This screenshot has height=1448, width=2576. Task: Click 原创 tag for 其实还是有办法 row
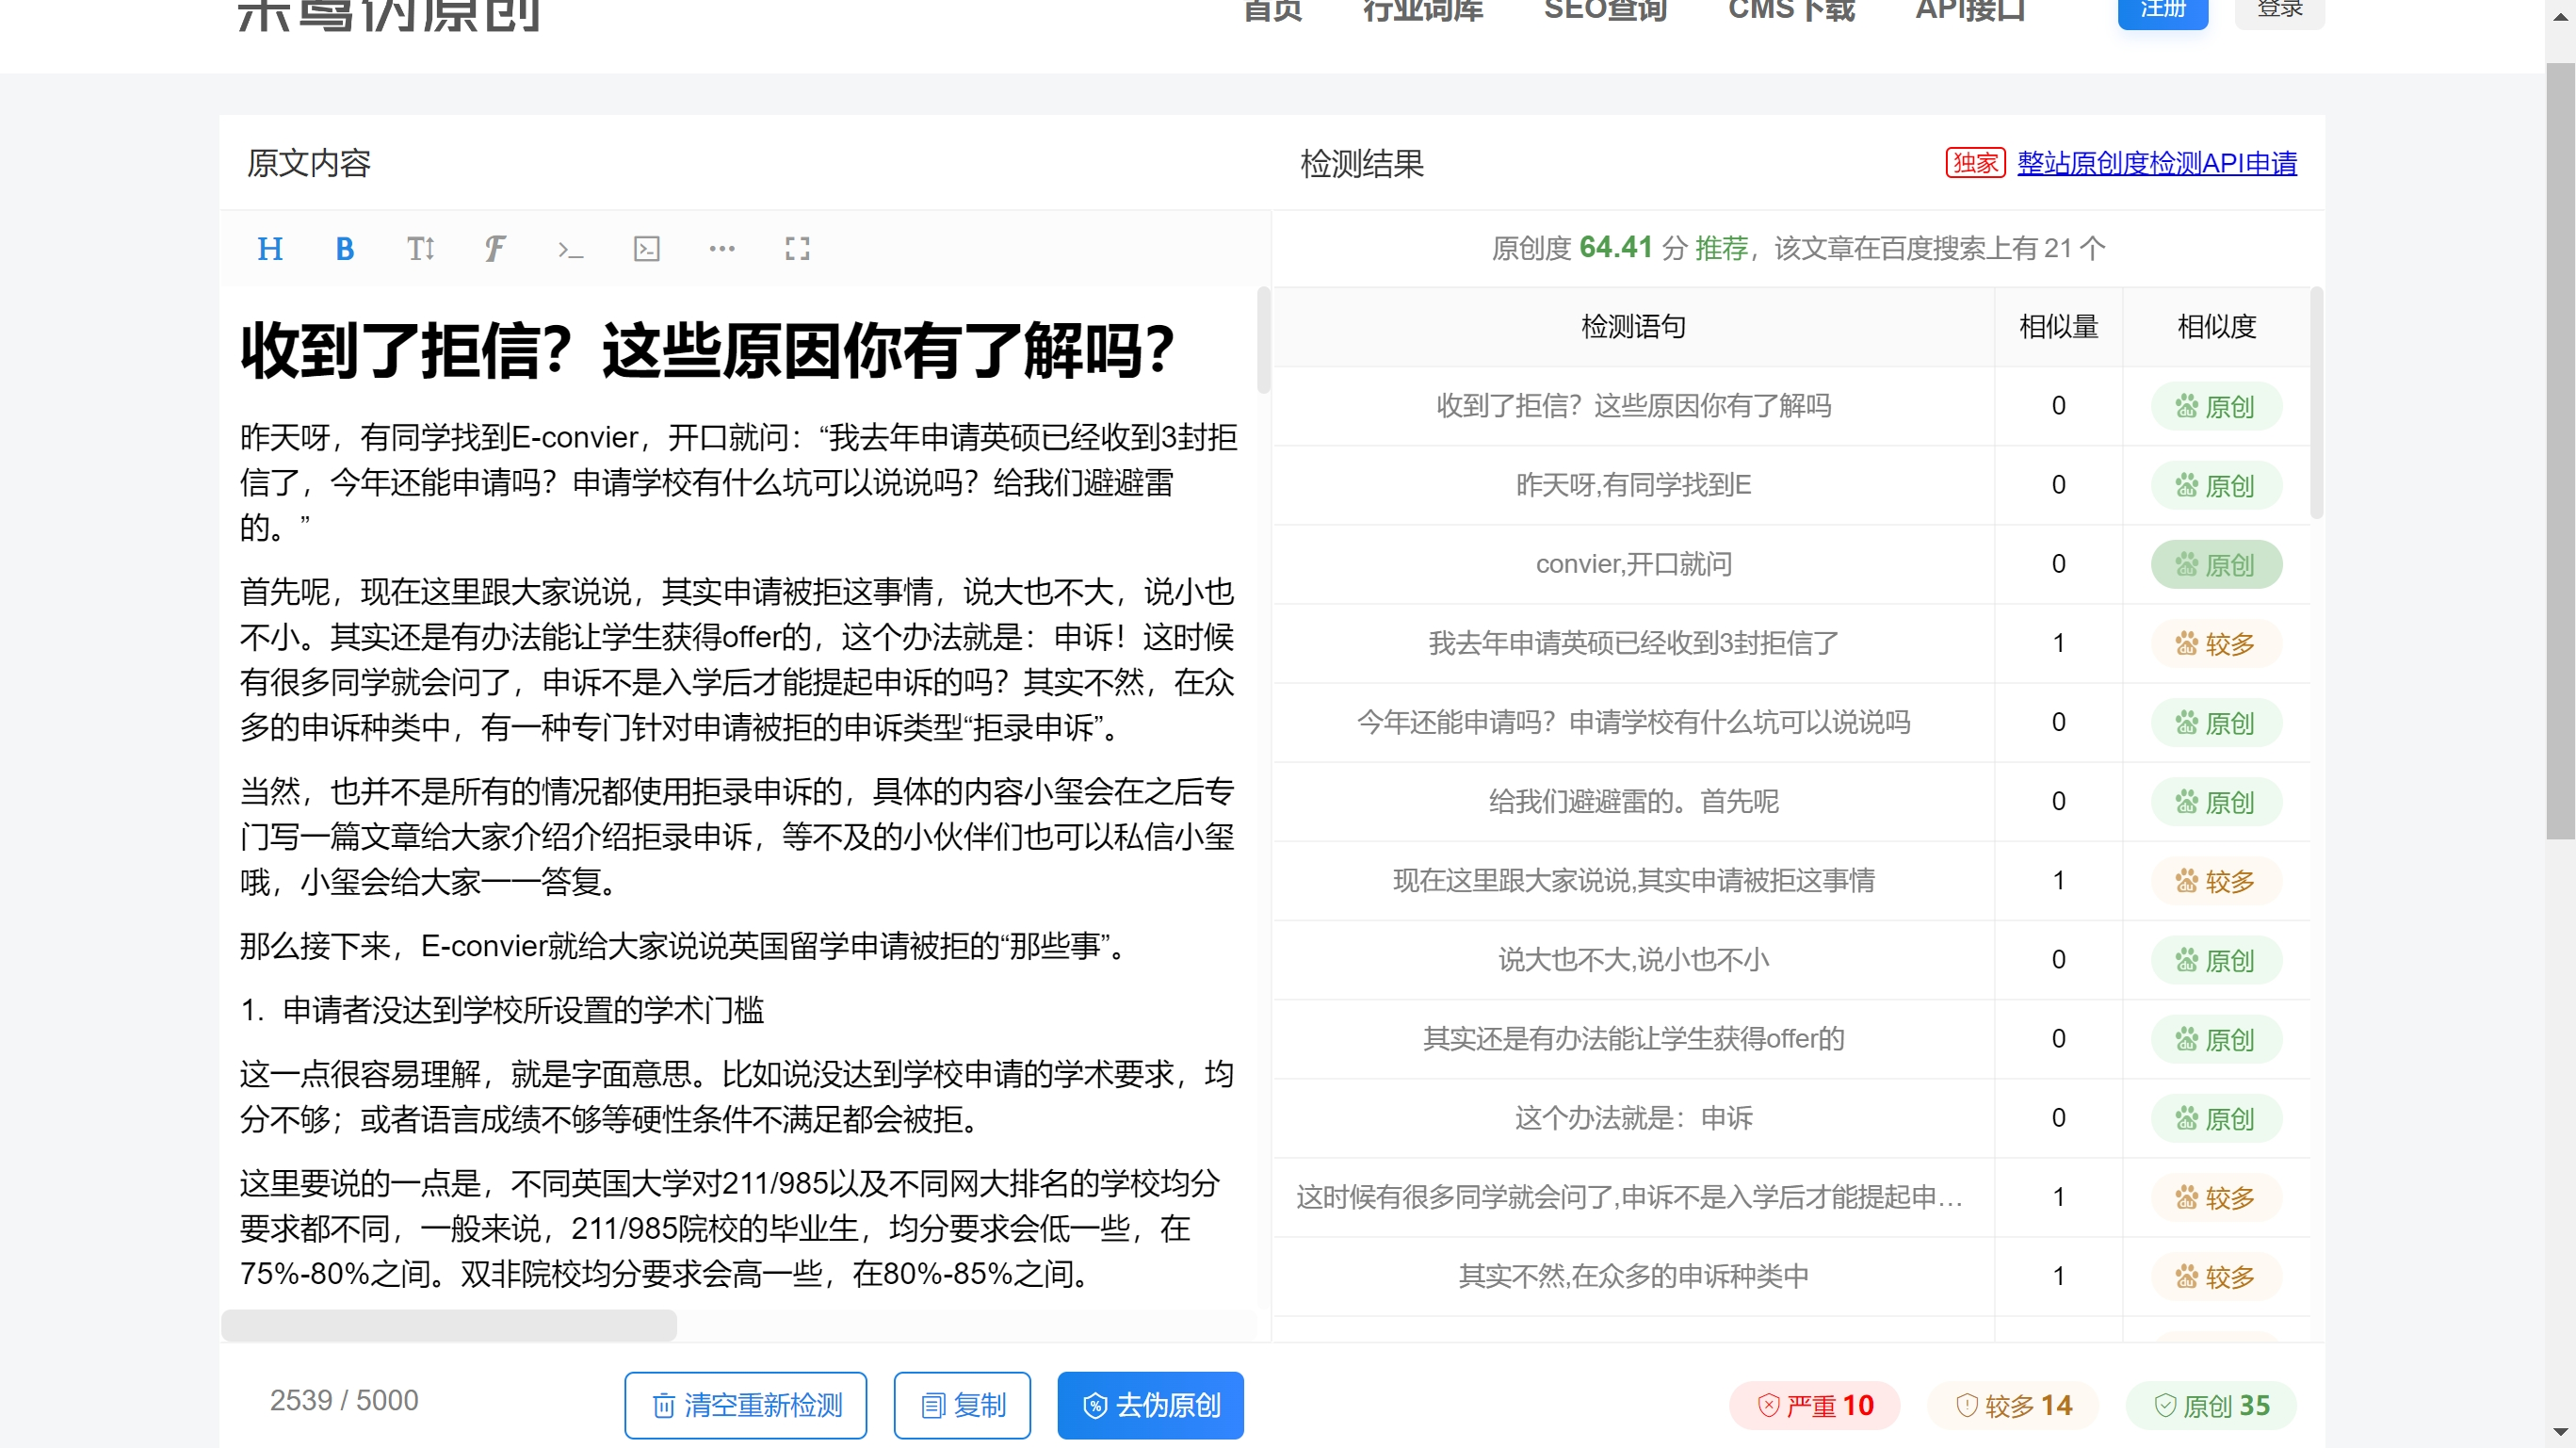pyautogui.click(x=2216, y=1039)
